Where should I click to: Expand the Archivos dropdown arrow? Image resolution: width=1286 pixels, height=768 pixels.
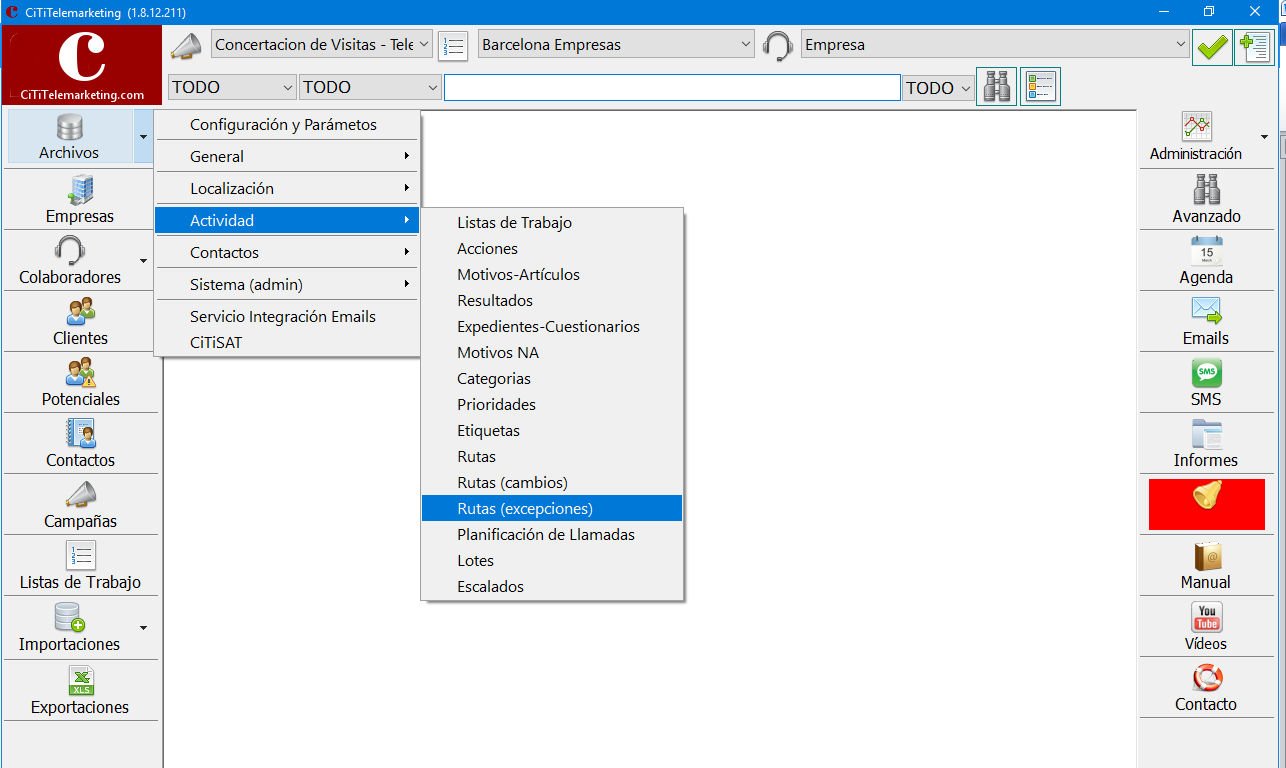pyautogui.click(x=144, y=137)
